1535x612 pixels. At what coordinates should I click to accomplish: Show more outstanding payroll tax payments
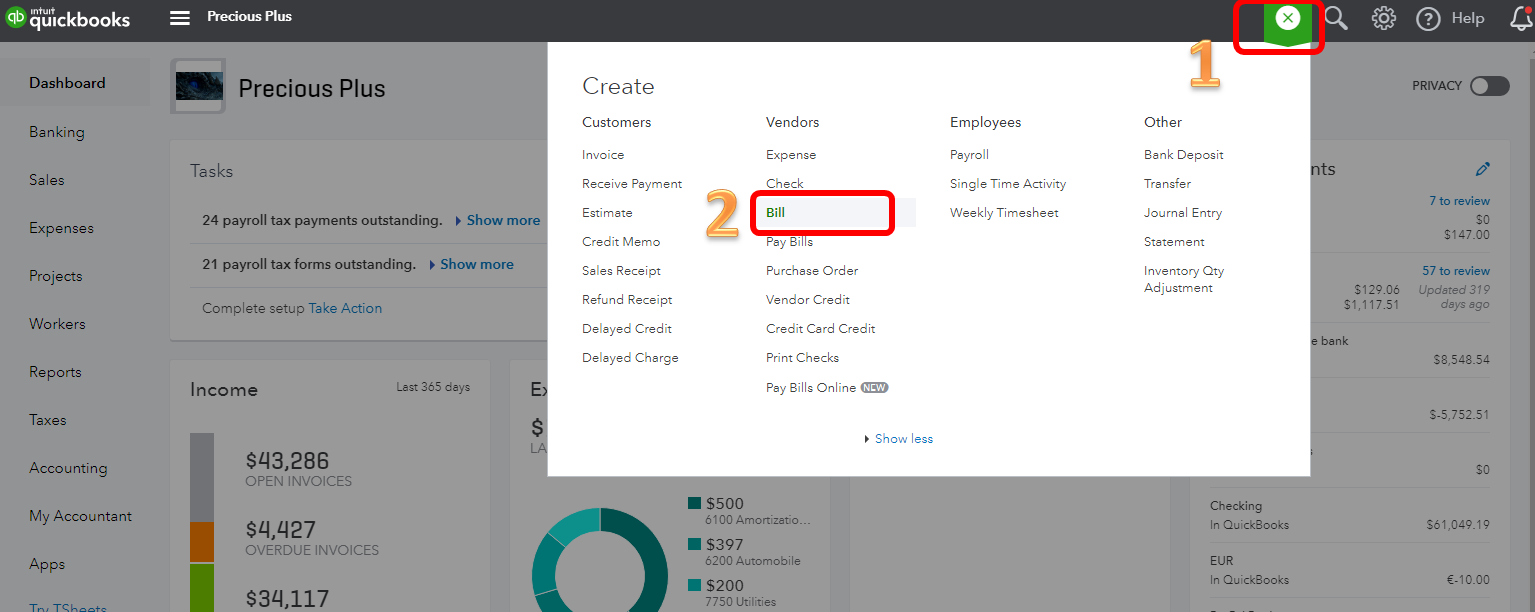tap(503, 220)
